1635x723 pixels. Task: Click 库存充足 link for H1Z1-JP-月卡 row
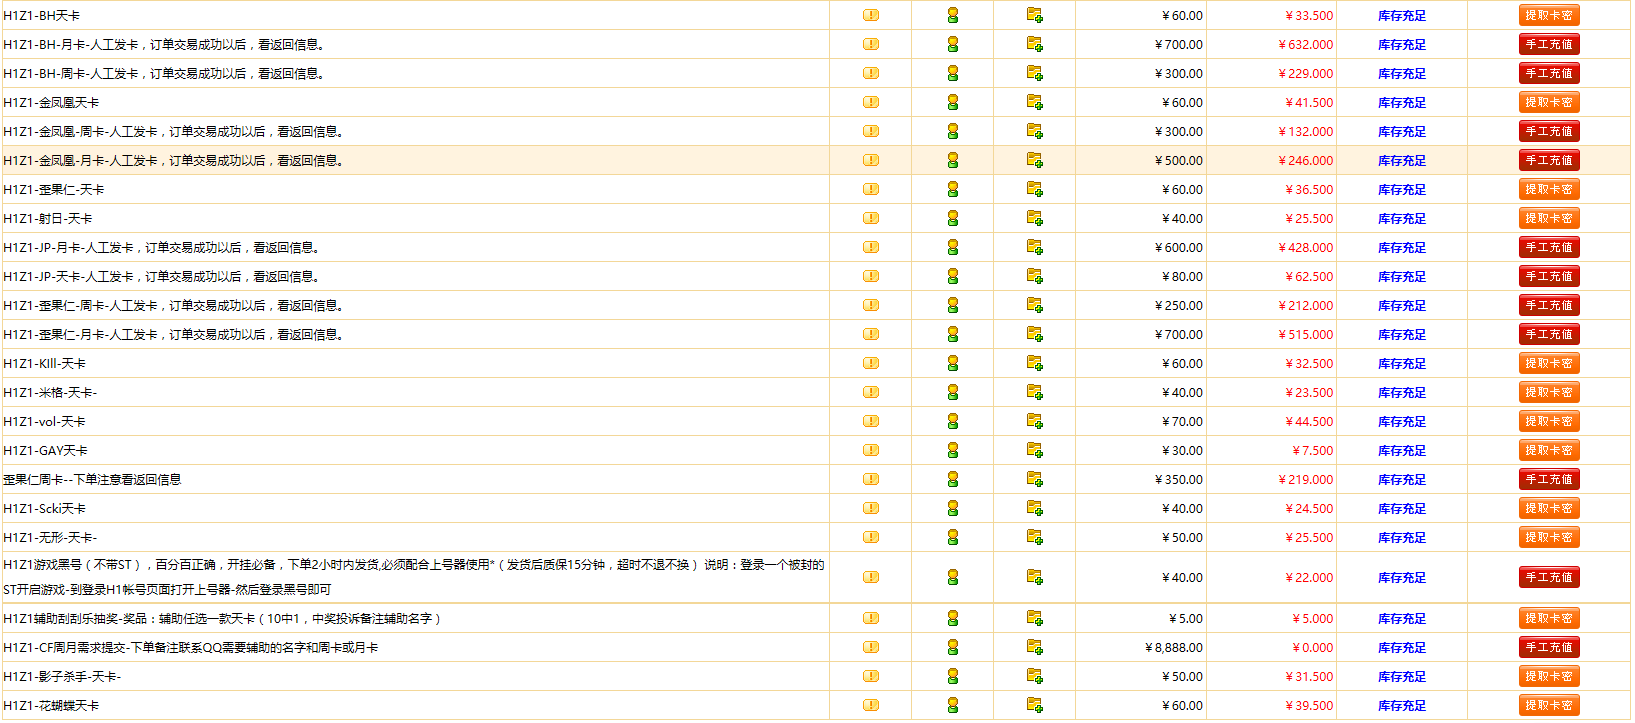[1402, 247]
